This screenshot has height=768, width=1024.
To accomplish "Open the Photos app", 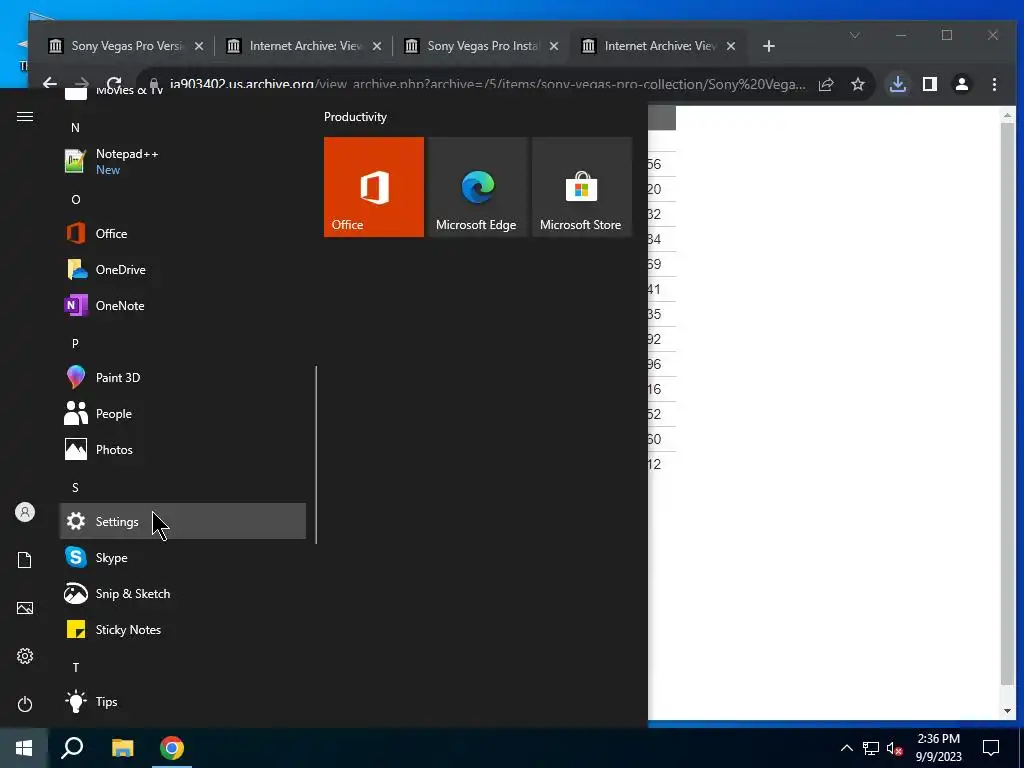I will 183,449.
